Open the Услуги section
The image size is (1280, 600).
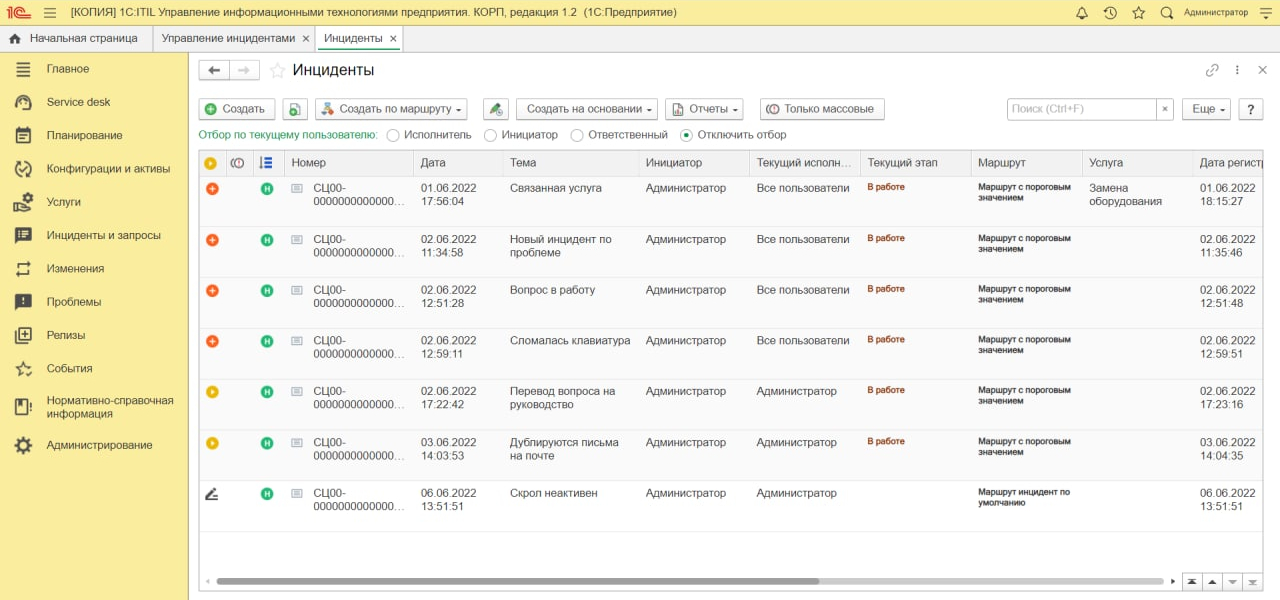tap(94, 202)
